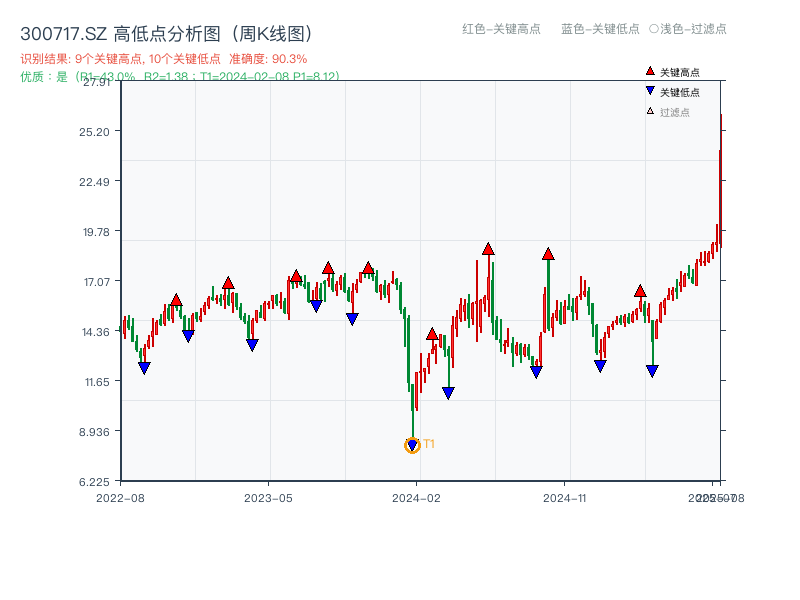Click the 2024-02 date axis label
This screenshot has height=600, width=800.
click(416, 498)
